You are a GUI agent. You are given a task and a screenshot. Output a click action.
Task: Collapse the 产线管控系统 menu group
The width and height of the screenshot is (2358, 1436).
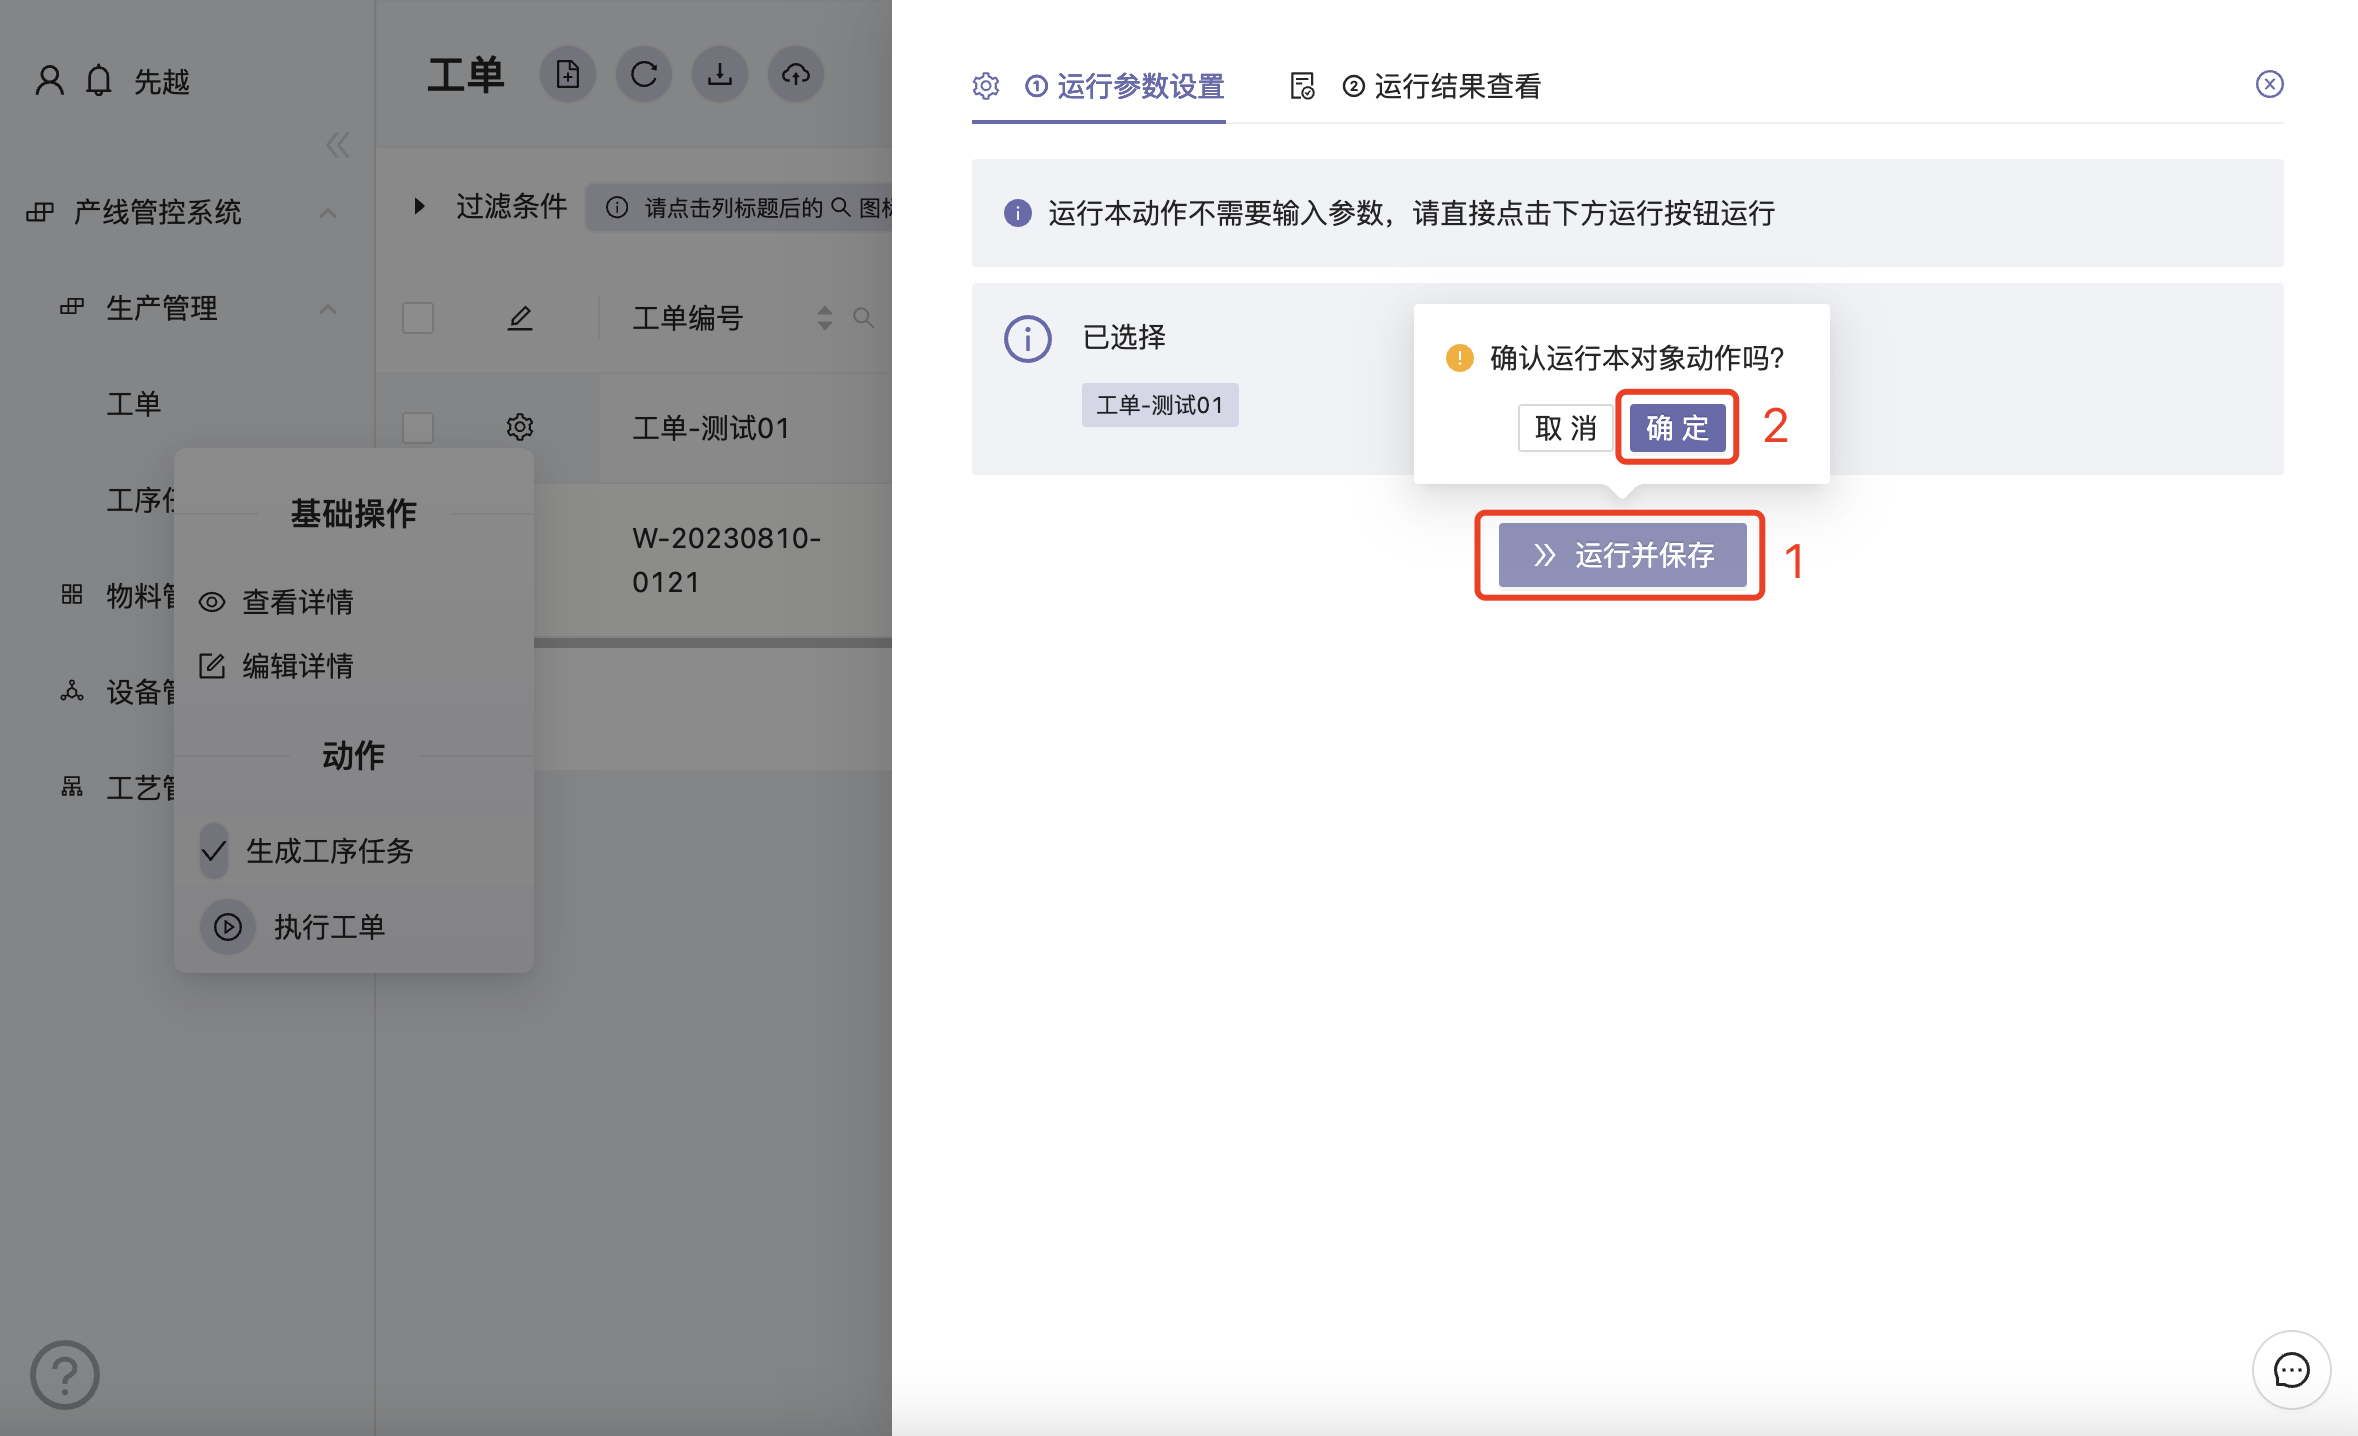tap(327, 212)
